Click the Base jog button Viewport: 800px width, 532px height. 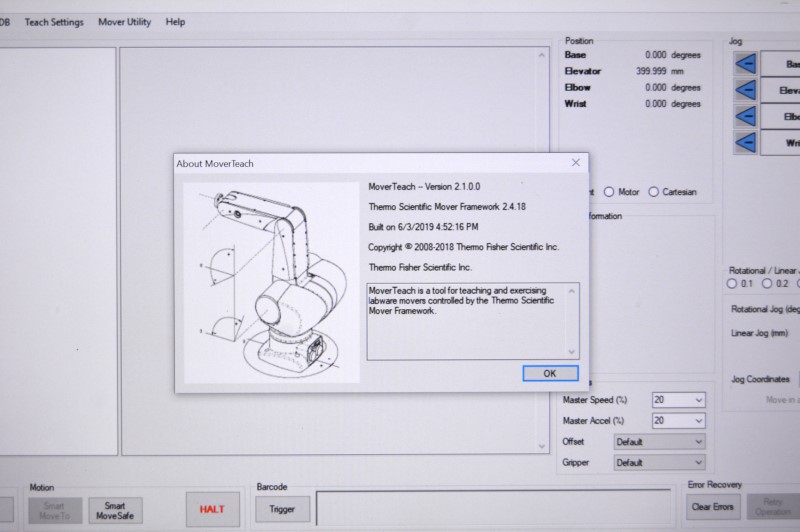click(x=781, y=64)
